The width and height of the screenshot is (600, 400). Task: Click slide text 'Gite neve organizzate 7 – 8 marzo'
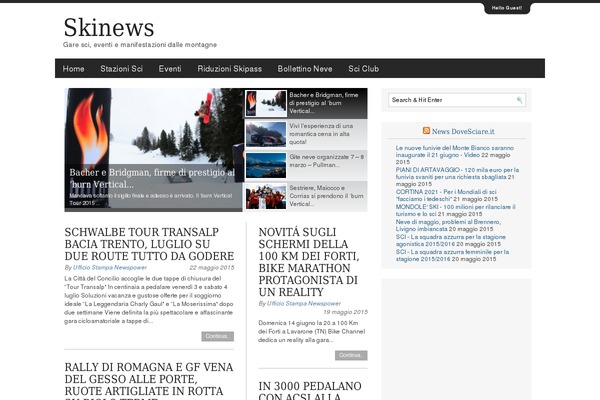pos(326,161)
